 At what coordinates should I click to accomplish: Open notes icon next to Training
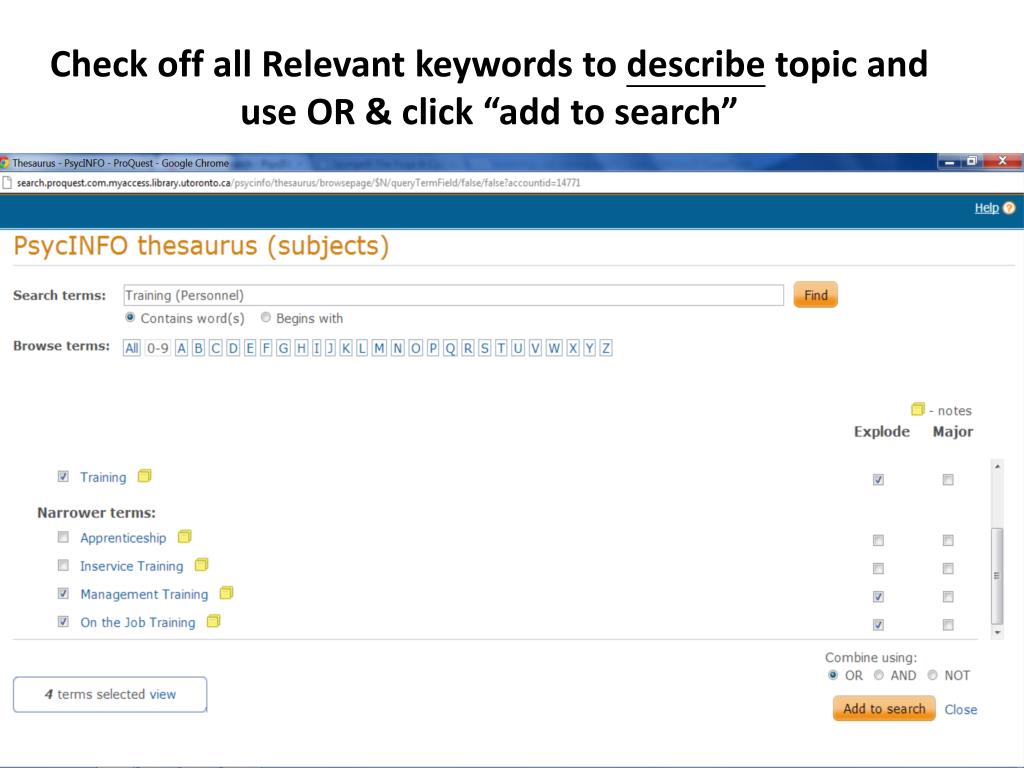pyautogui.click(x=144, y=476)
